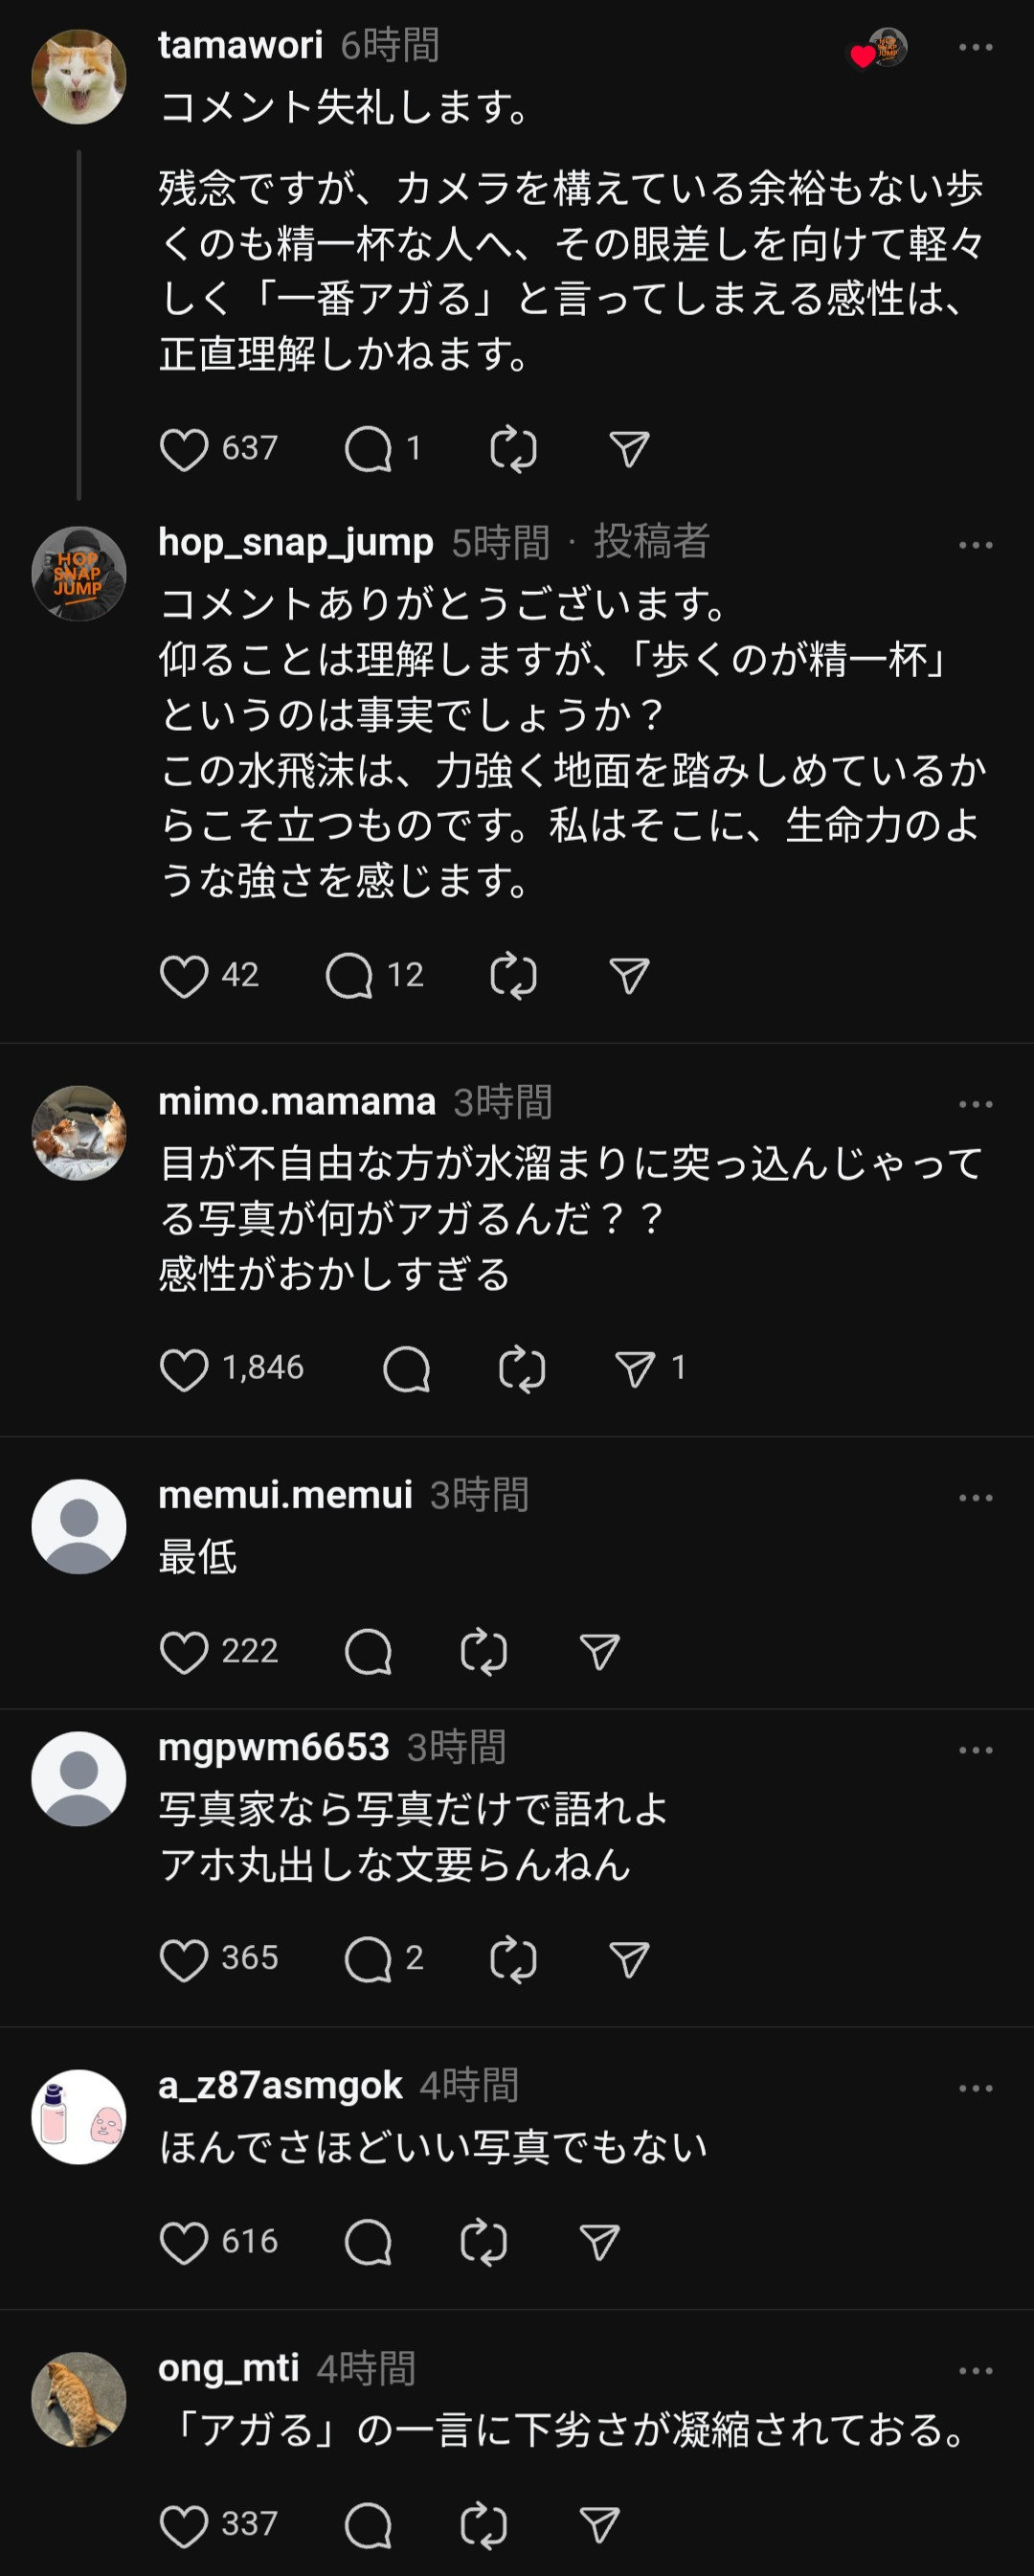The height and width of the screenshot is (2576, 1034).
Task: Open more options for mgpwm6653's comment
Action: [x=975, y=1750]
